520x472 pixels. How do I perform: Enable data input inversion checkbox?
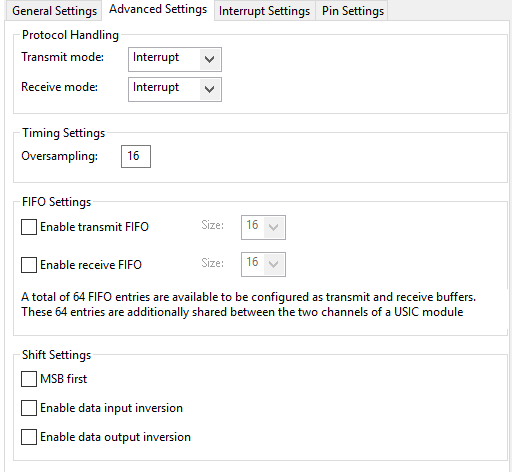(x=29, y=408)
